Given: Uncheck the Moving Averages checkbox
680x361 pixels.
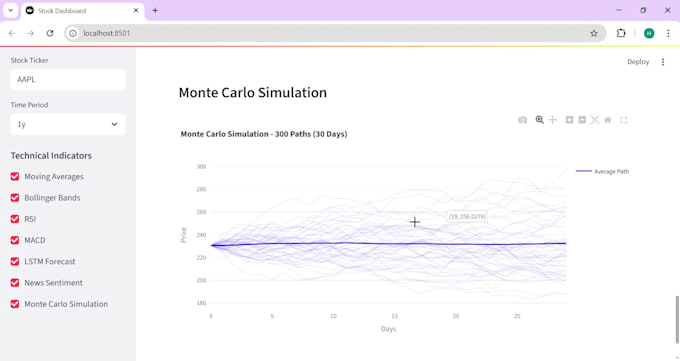Looking at the screenshot, I should click(15, 176).
